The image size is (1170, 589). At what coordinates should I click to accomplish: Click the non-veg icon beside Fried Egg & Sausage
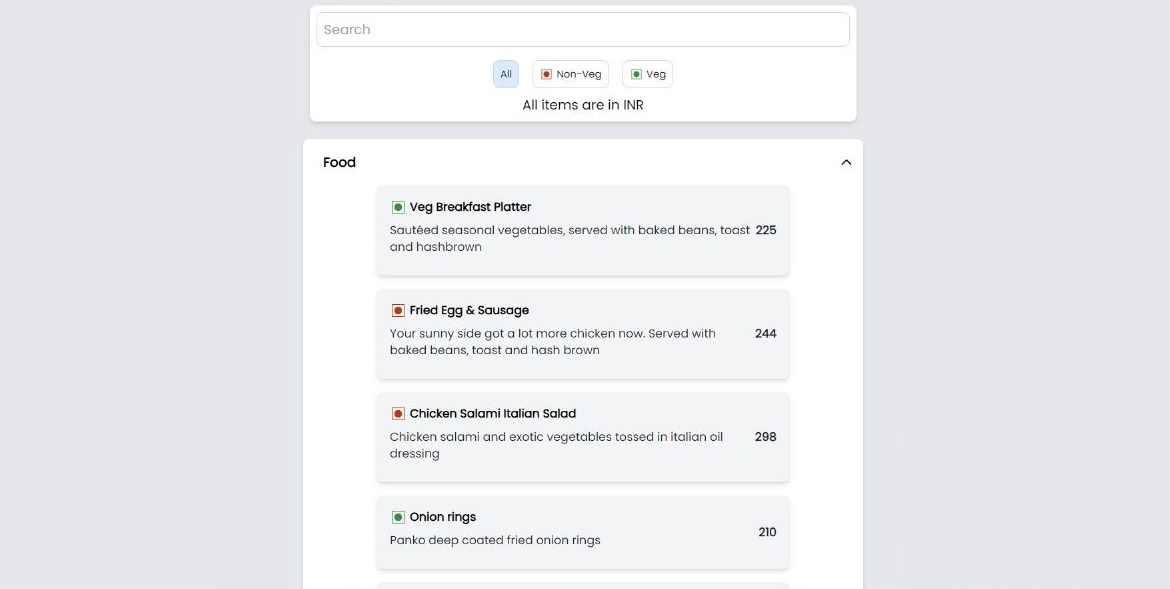(x=398, y=311)
